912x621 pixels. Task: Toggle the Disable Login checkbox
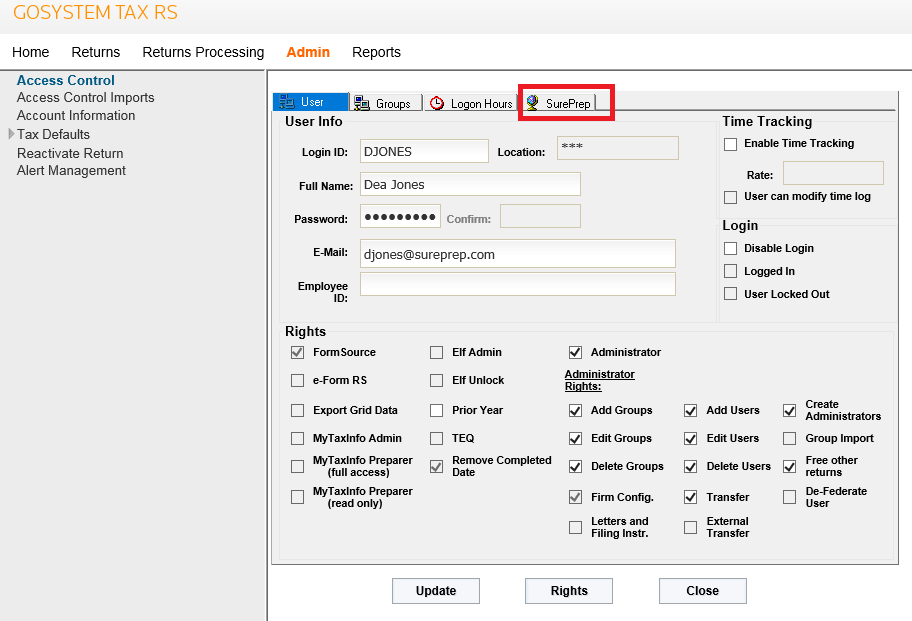click(730, 248)
